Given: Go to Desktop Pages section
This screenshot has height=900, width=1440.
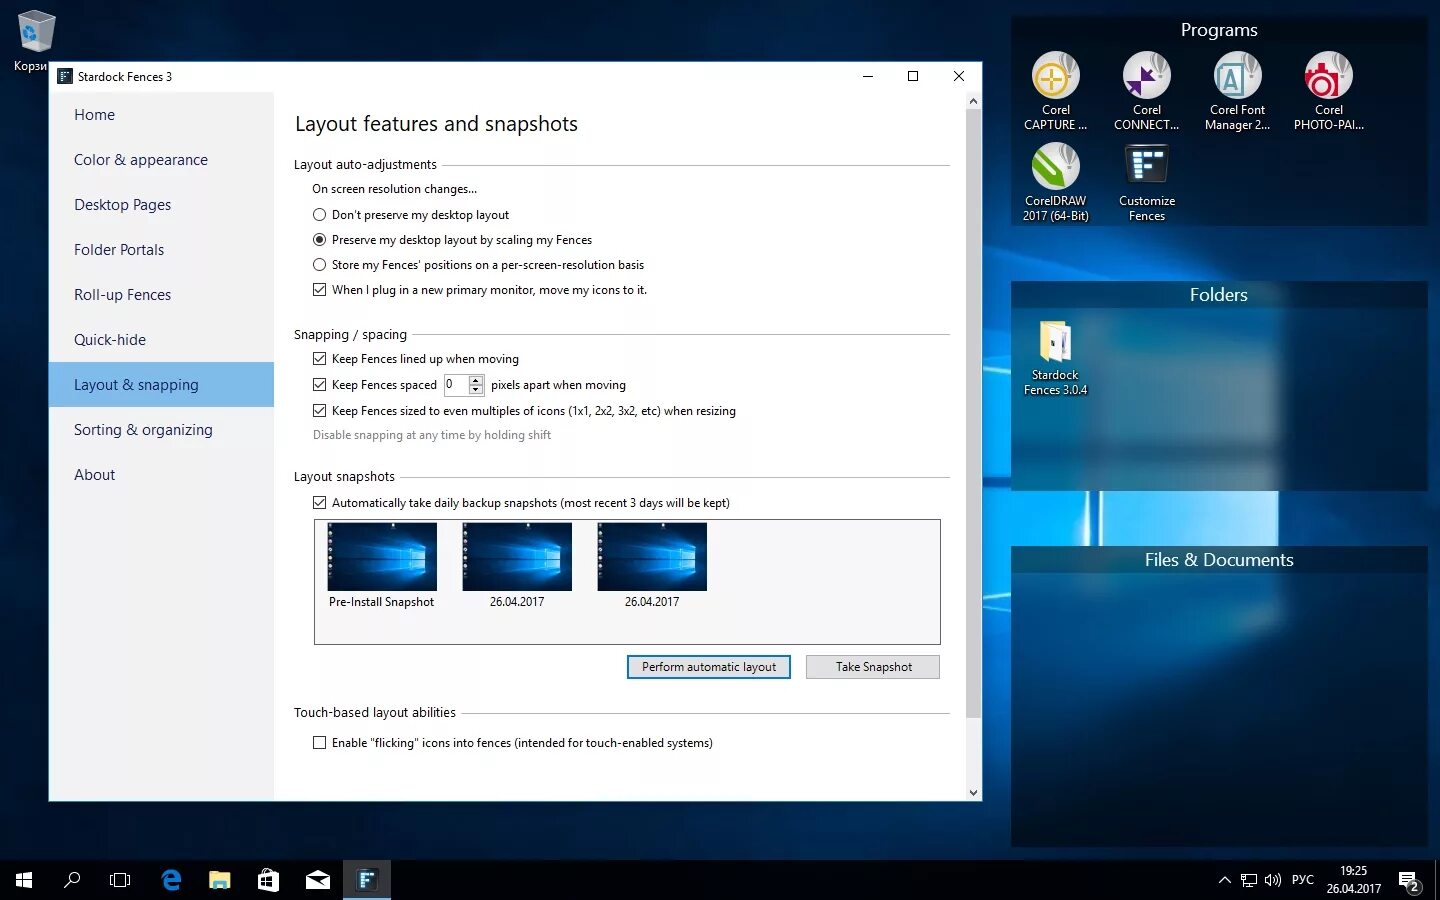Looking at the screenshot, I should (x=161, y=205).
